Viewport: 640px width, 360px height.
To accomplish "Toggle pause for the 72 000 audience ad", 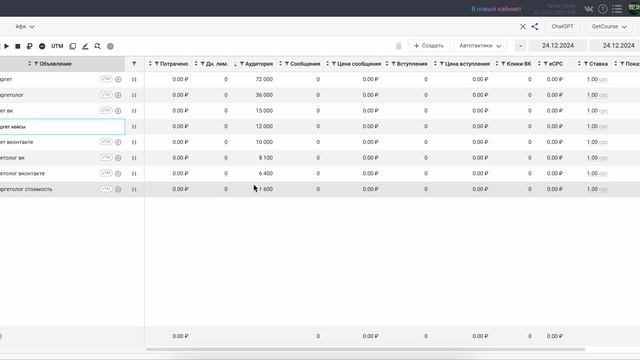I will point(134,80).
